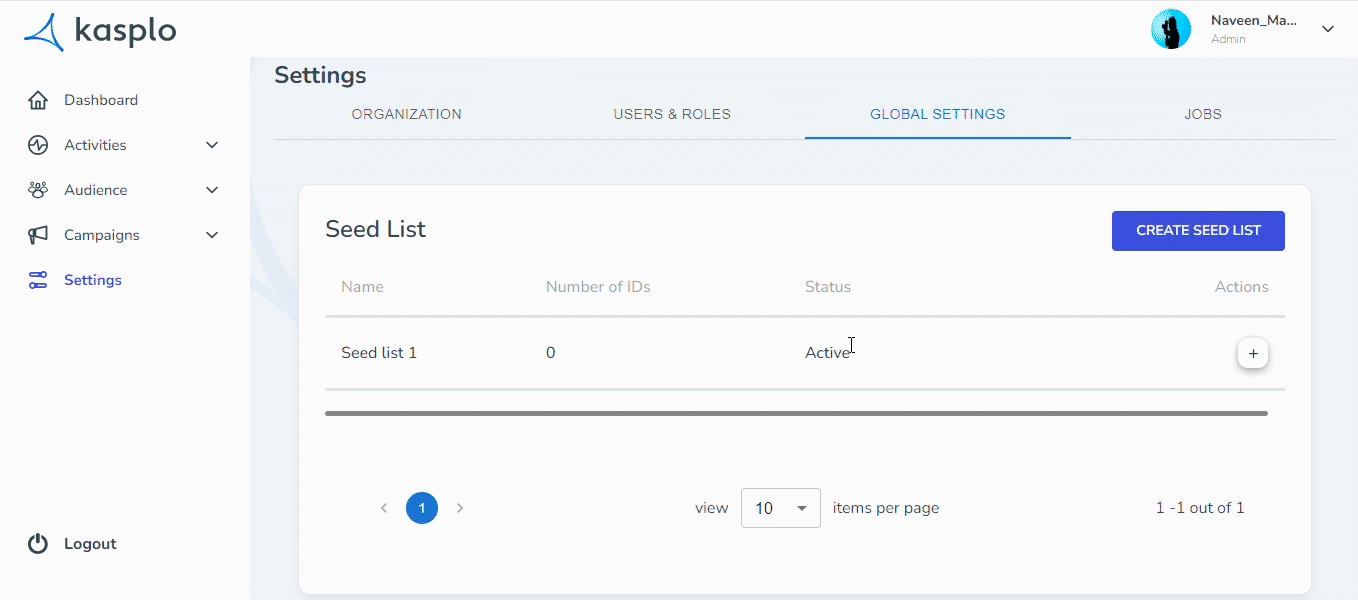Open the Activities menu item
This screenshot has width=1358, height=600.
click(95, 145)
